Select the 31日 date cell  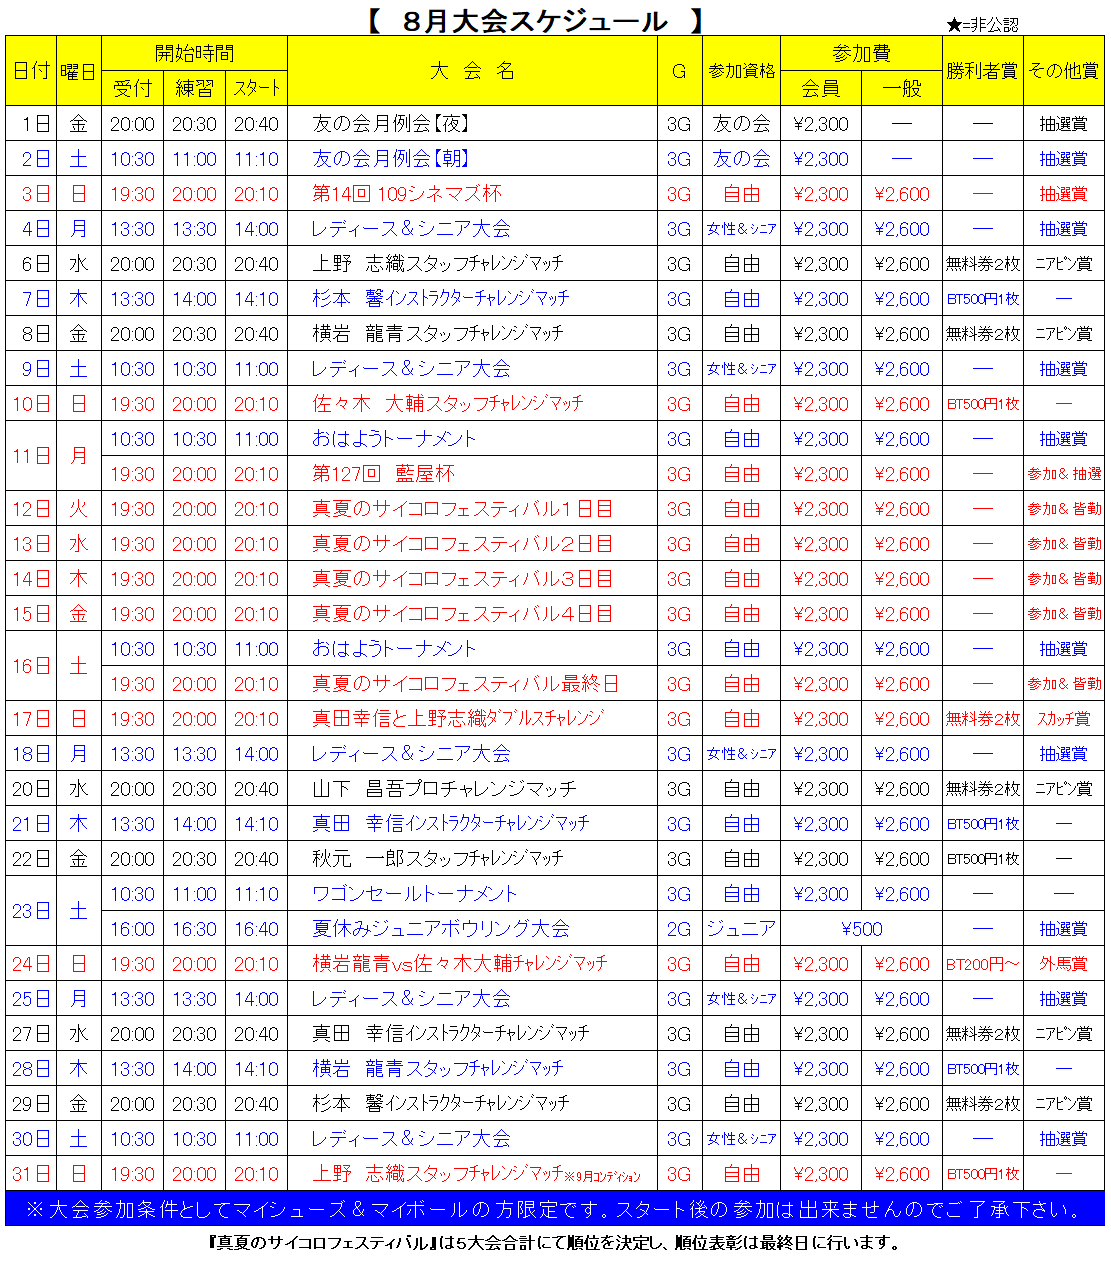31,1174
